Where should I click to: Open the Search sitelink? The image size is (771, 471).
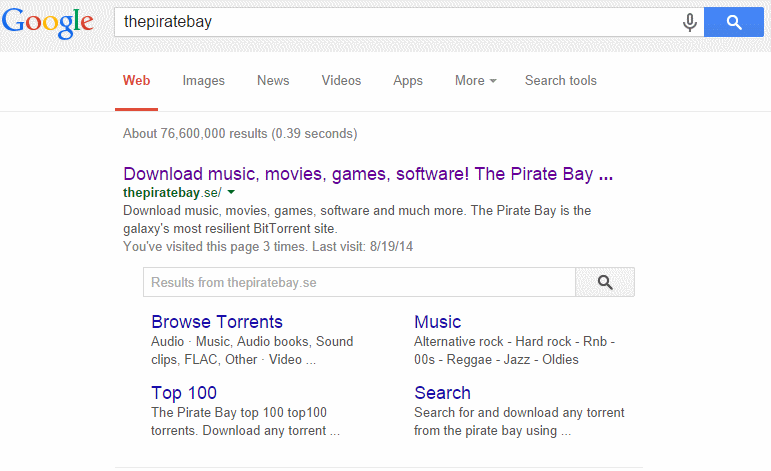click(443, 393)
